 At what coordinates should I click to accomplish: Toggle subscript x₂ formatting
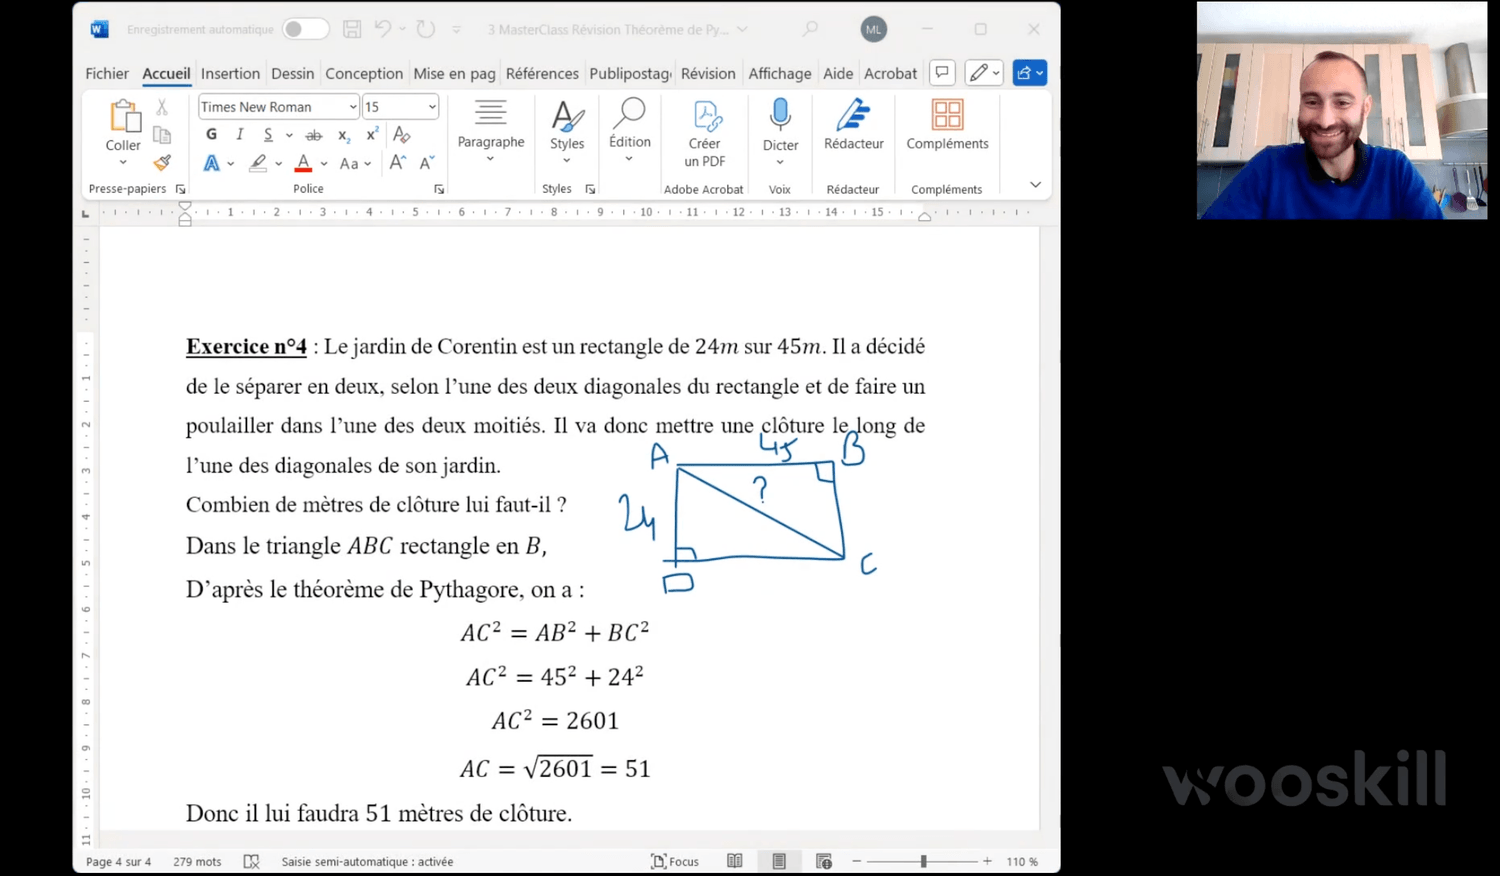[x=344, y=135]
